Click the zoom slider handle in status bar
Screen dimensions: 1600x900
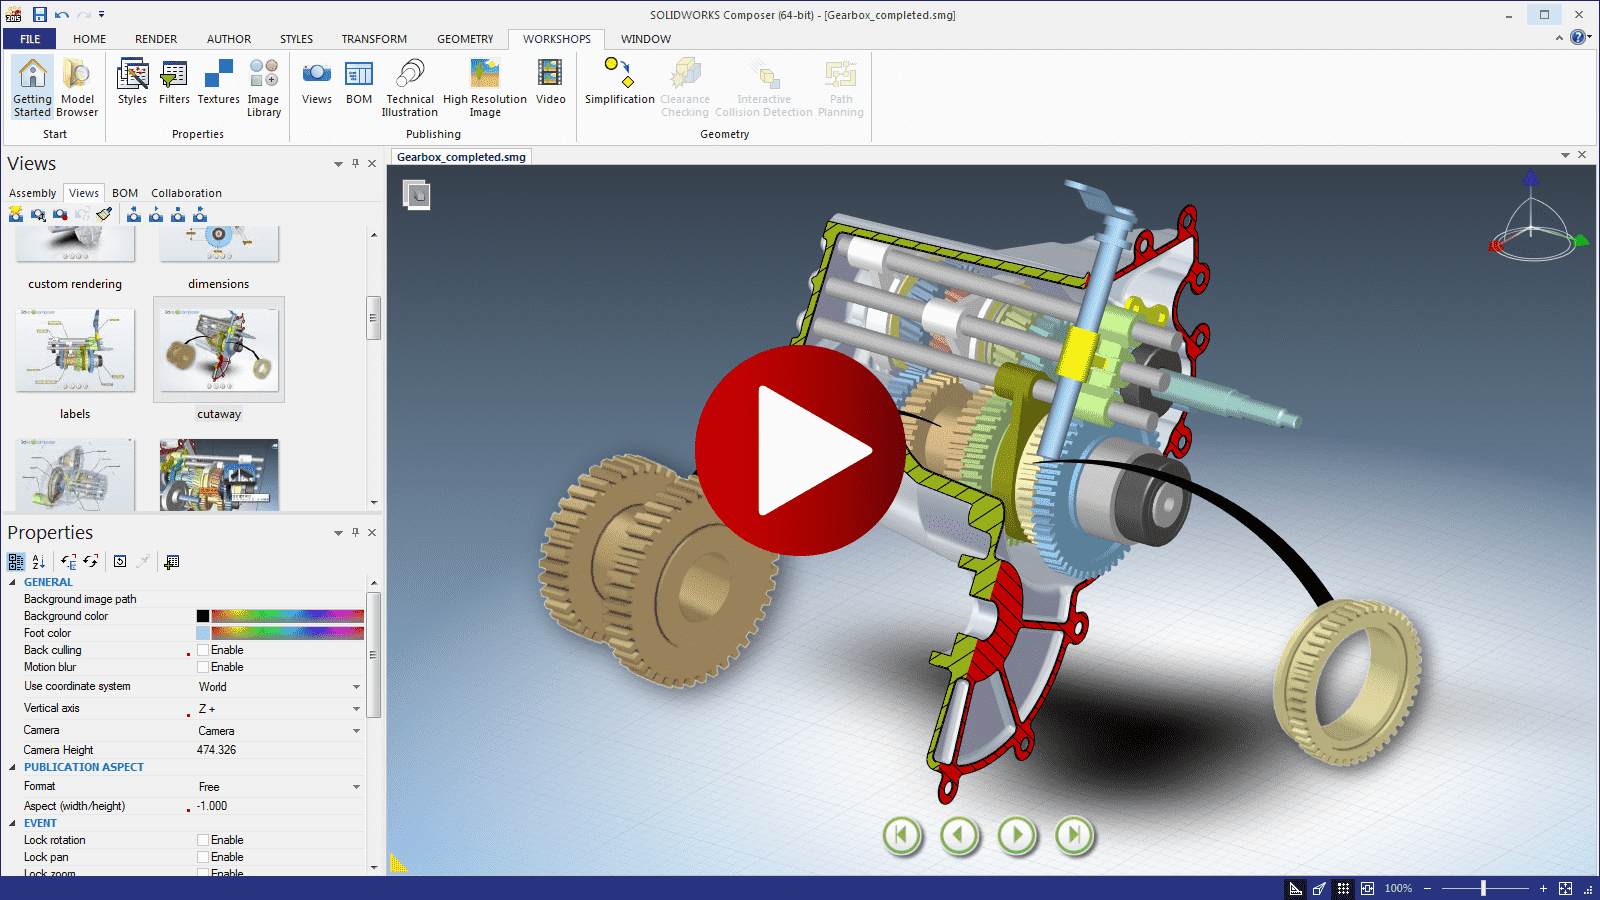[1483, 888]
